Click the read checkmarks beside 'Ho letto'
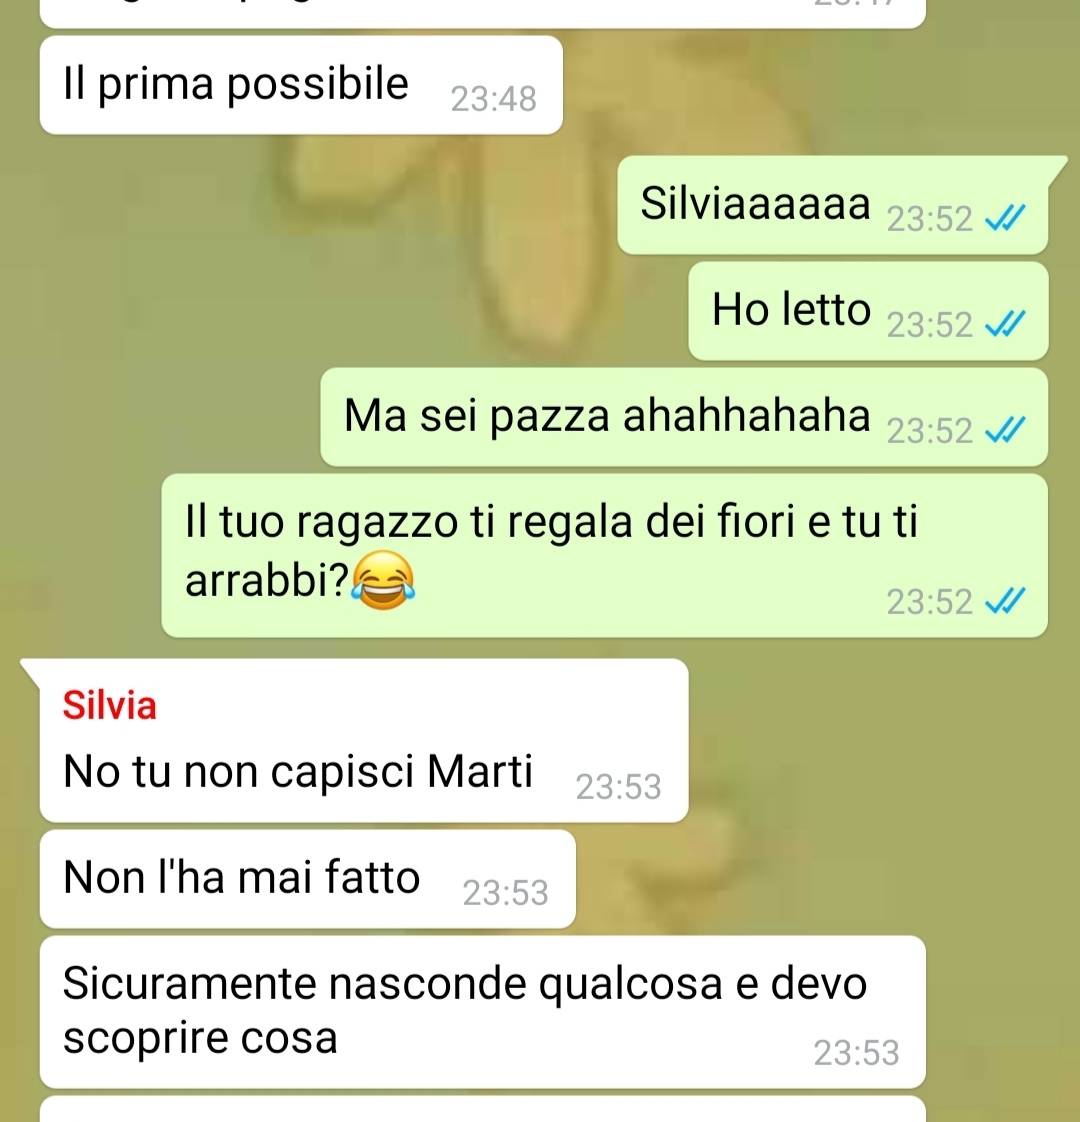 (x=1006, y=324)
